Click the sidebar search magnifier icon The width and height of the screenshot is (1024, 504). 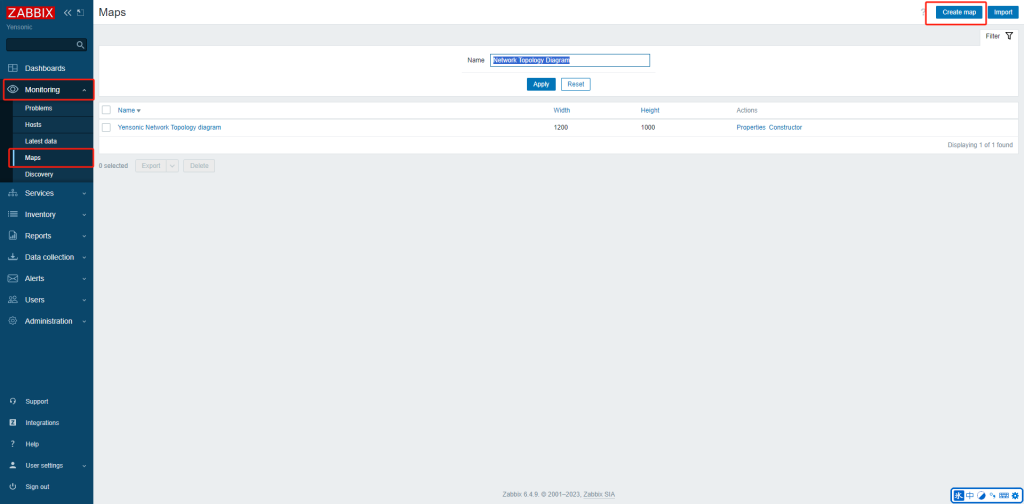[80, 45]
